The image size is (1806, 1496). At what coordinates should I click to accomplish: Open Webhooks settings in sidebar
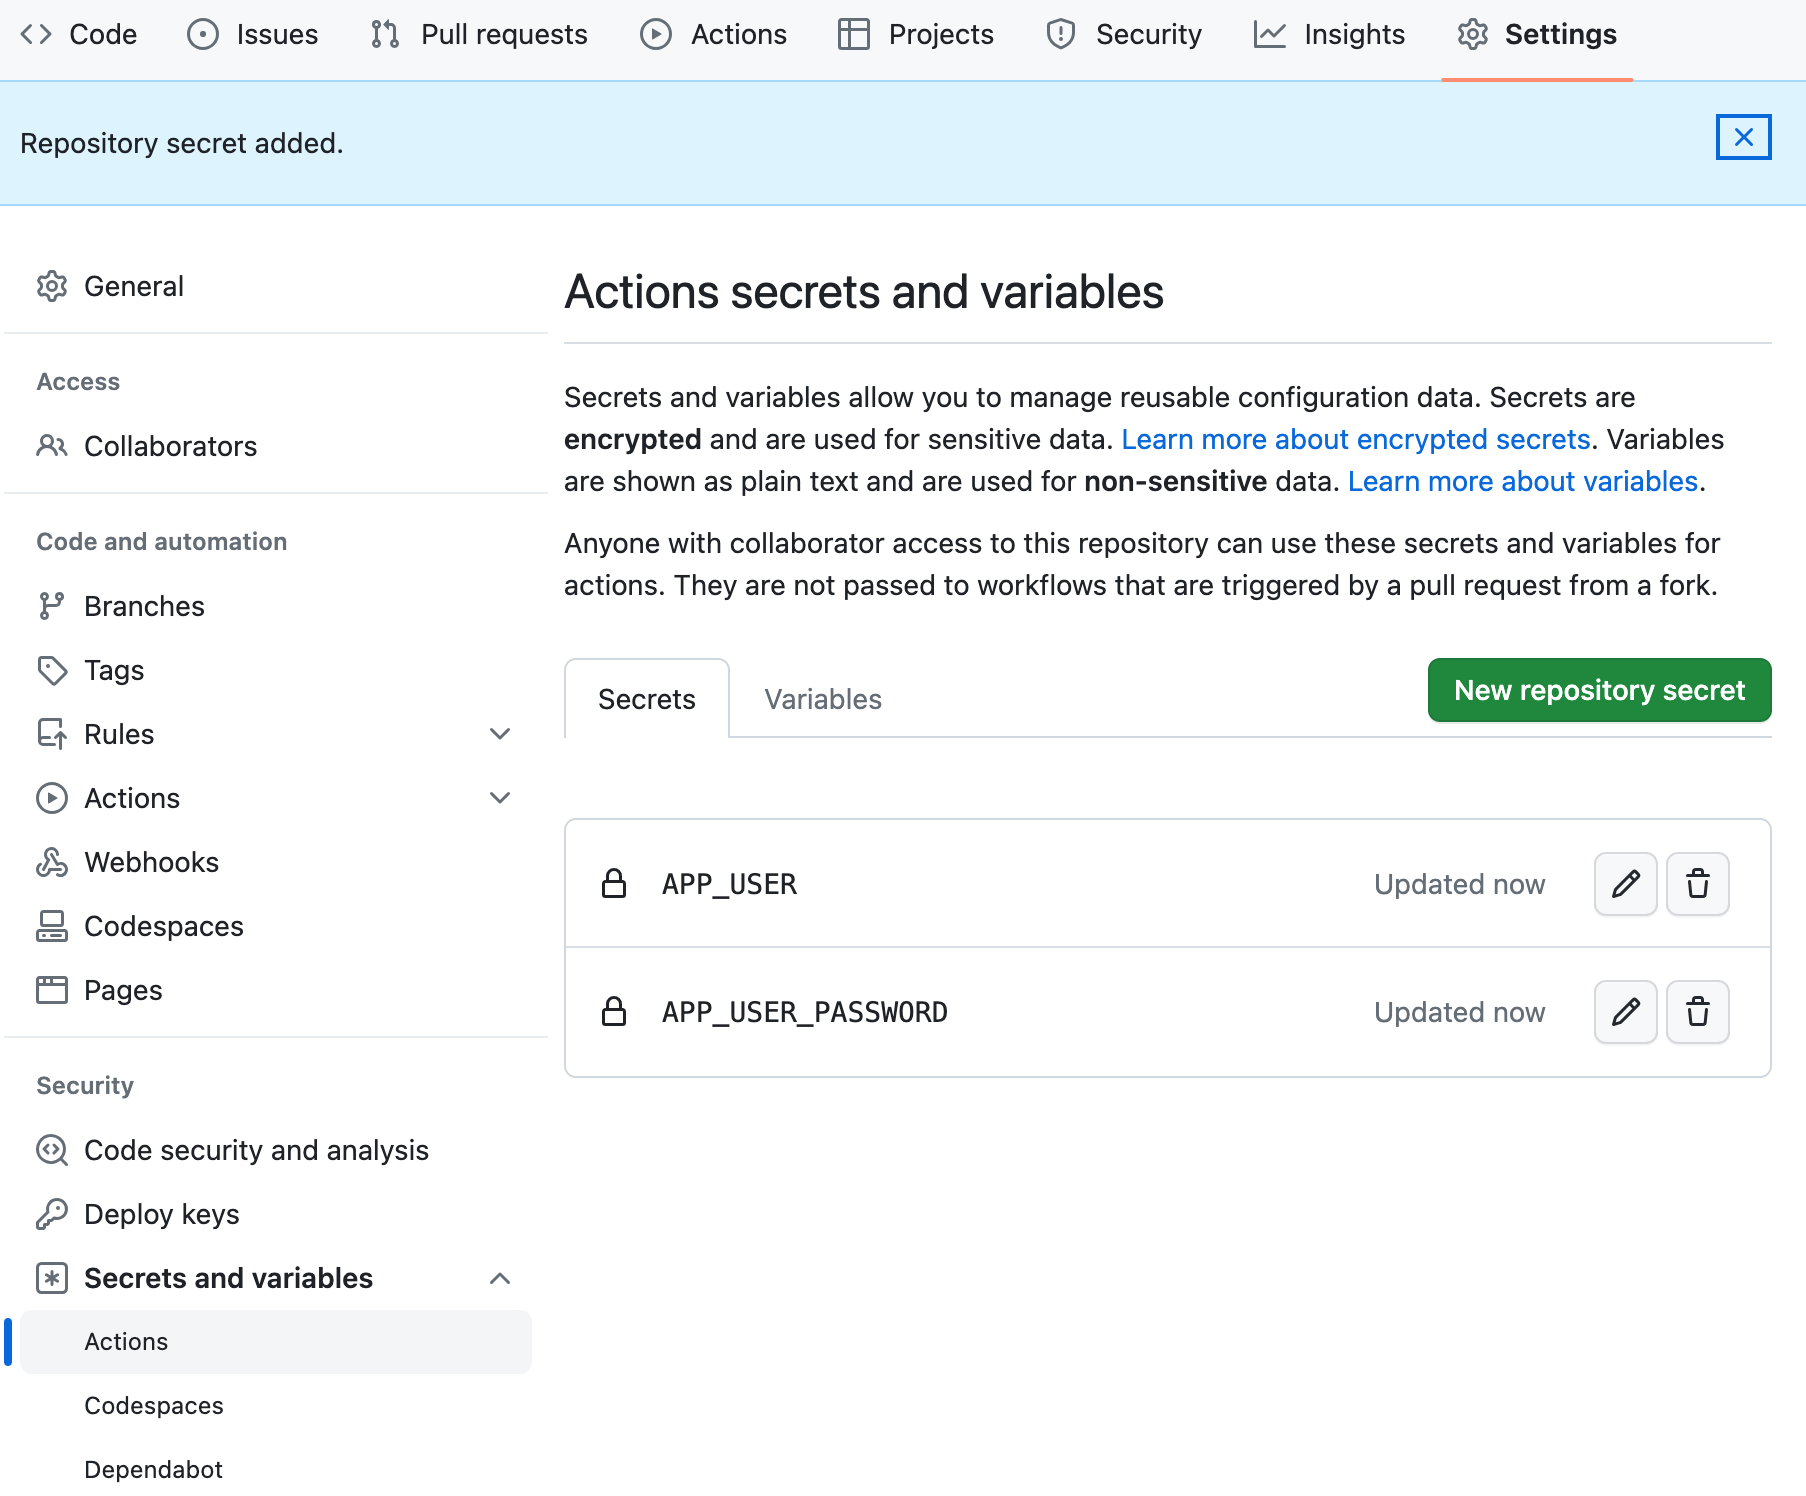(151, 862)
